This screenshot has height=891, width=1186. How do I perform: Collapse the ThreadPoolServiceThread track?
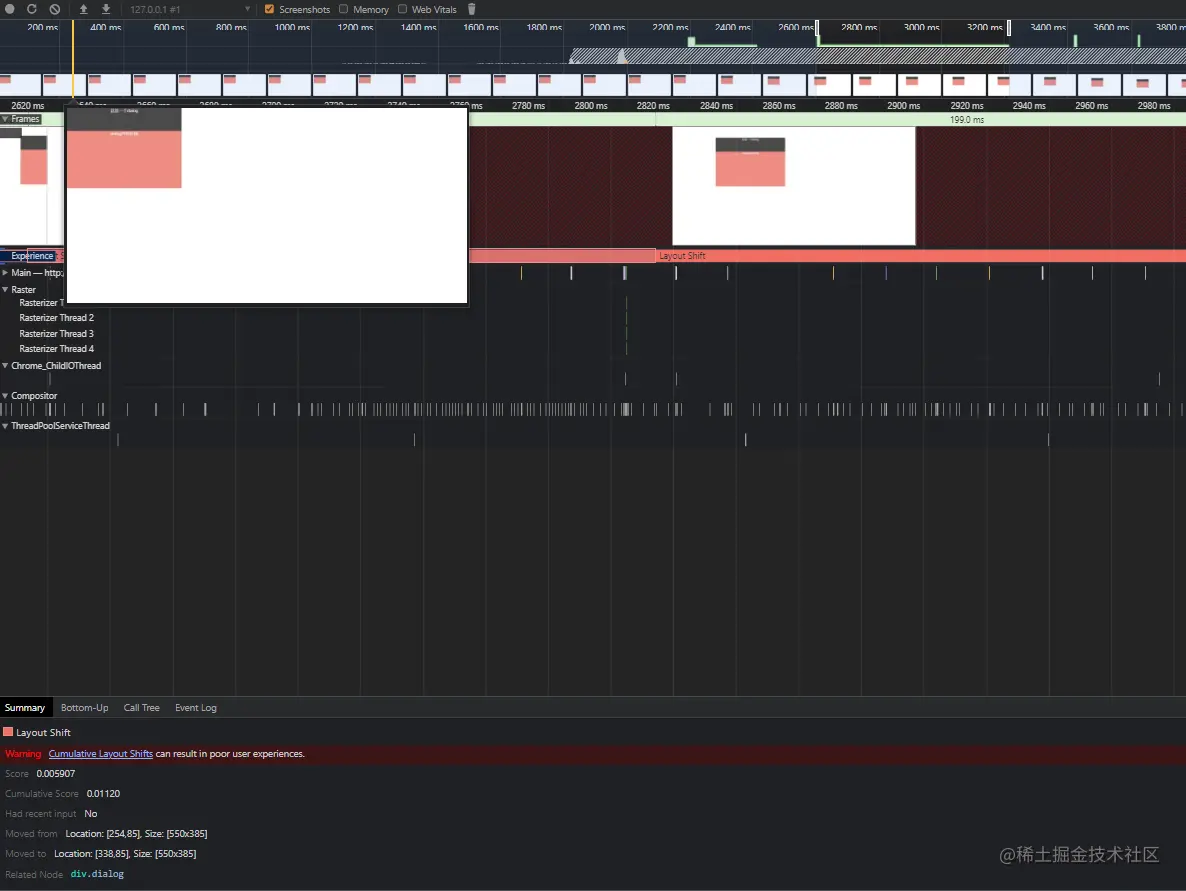tap(5, 426)
